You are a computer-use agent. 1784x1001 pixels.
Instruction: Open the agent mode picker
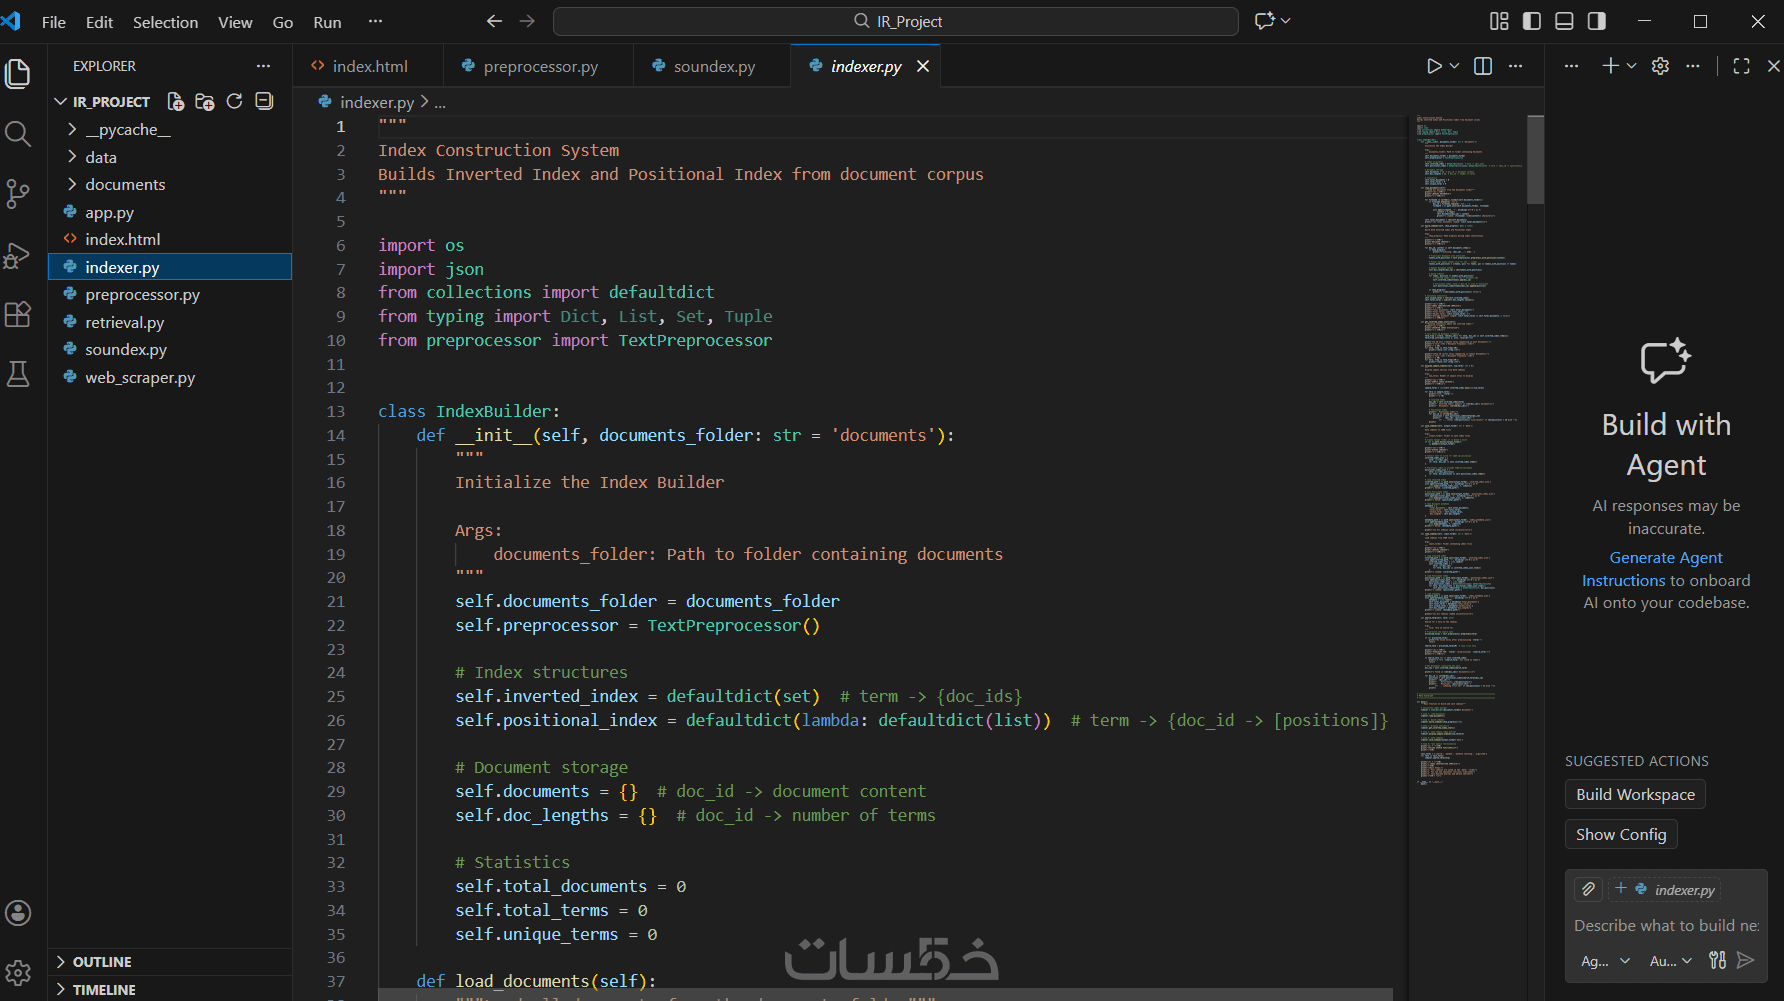pos(1605,961)
